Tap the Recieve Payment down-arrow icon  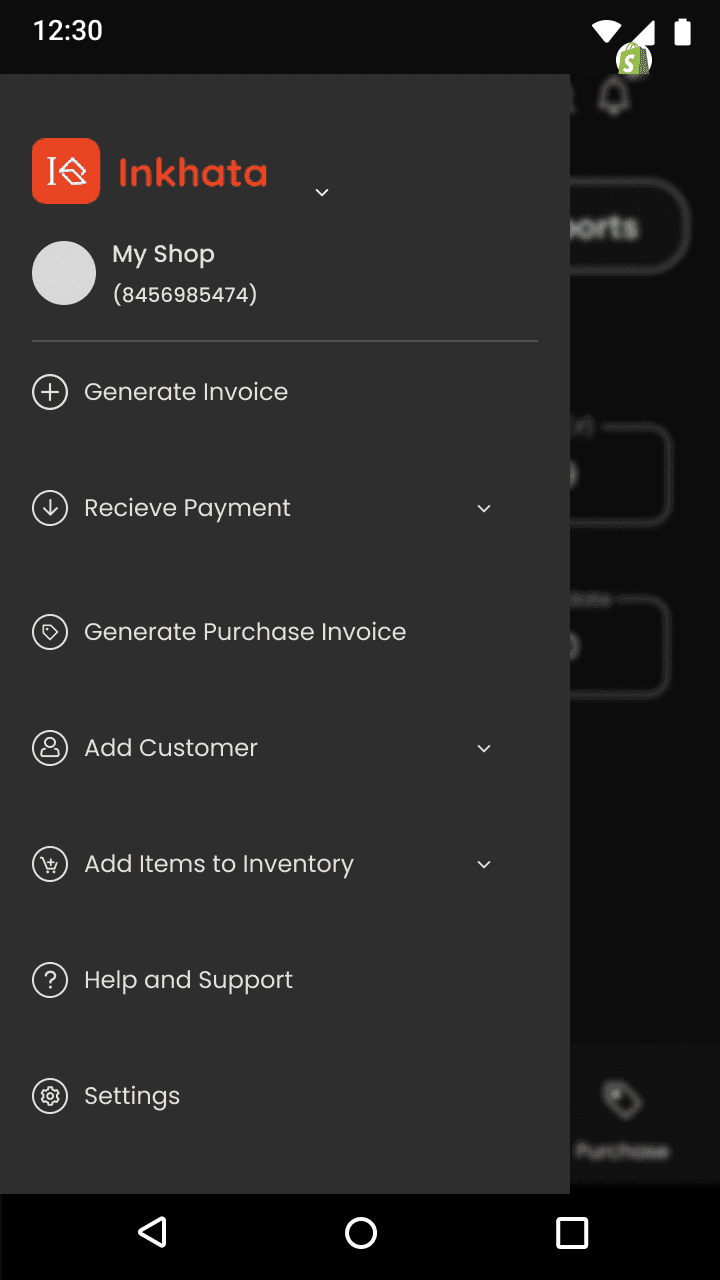(x=50, y=508)
